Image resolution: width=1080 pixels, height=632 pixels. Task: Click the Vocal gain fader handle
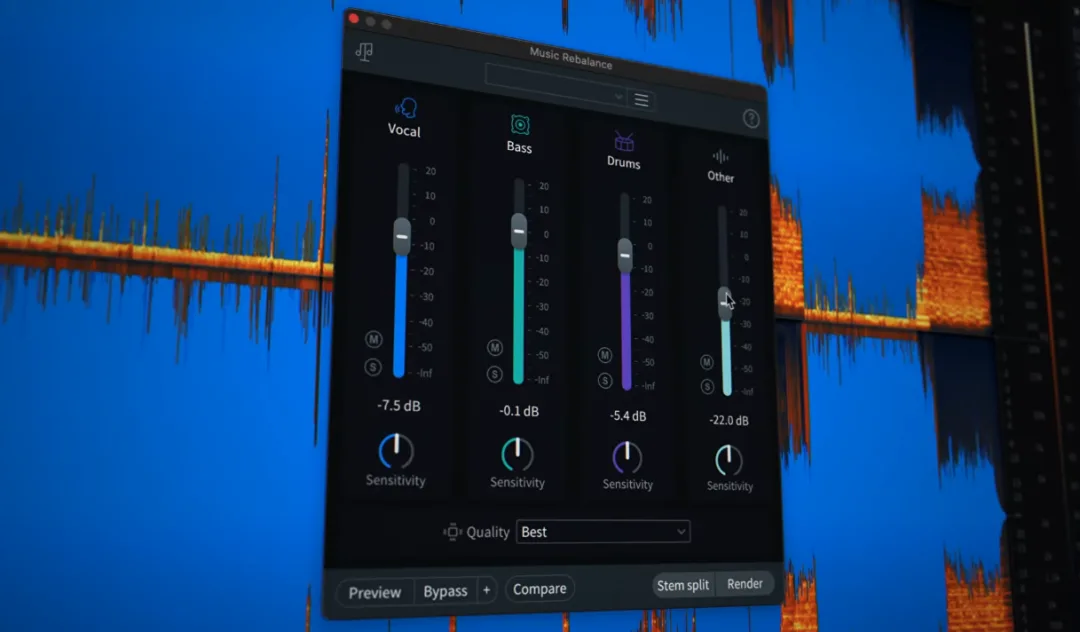(x=402, y=236)
